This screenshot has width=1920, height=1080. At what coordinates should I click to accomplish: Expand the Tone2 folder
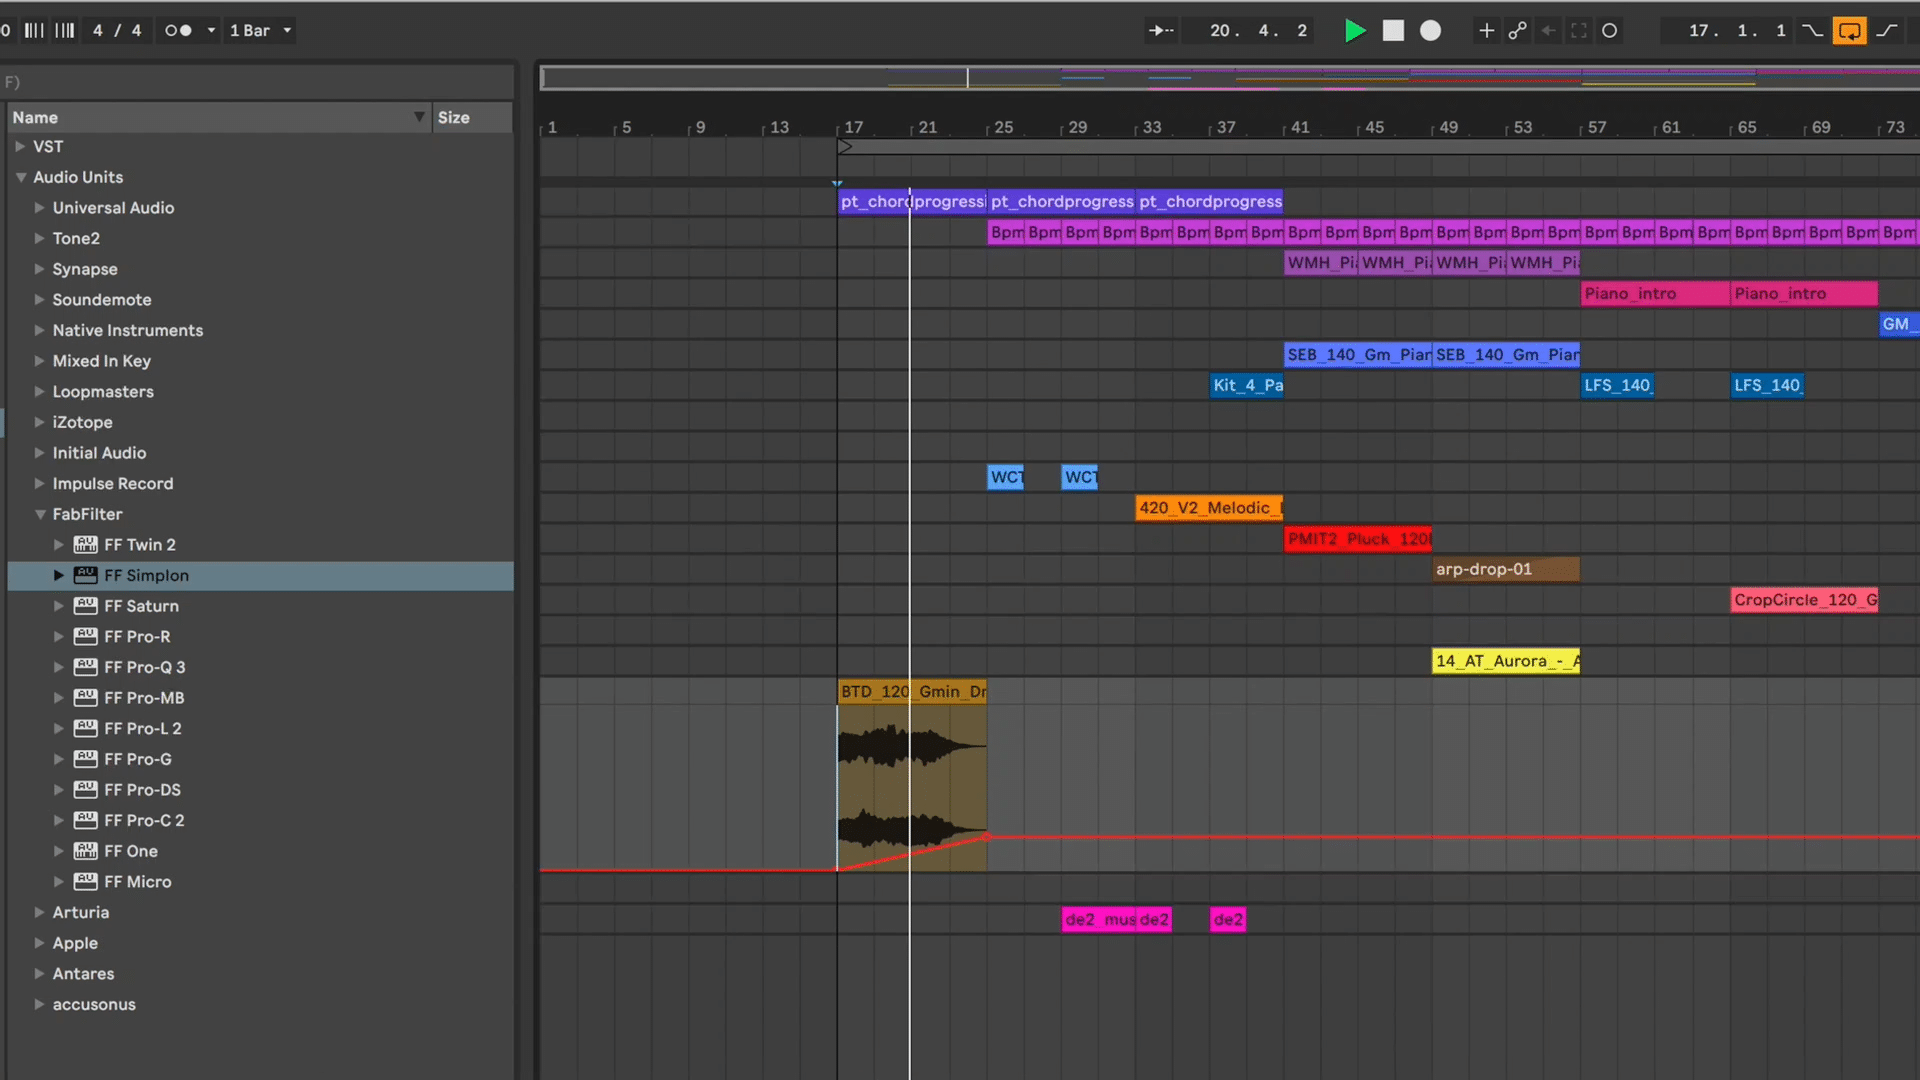pos(39,239)
